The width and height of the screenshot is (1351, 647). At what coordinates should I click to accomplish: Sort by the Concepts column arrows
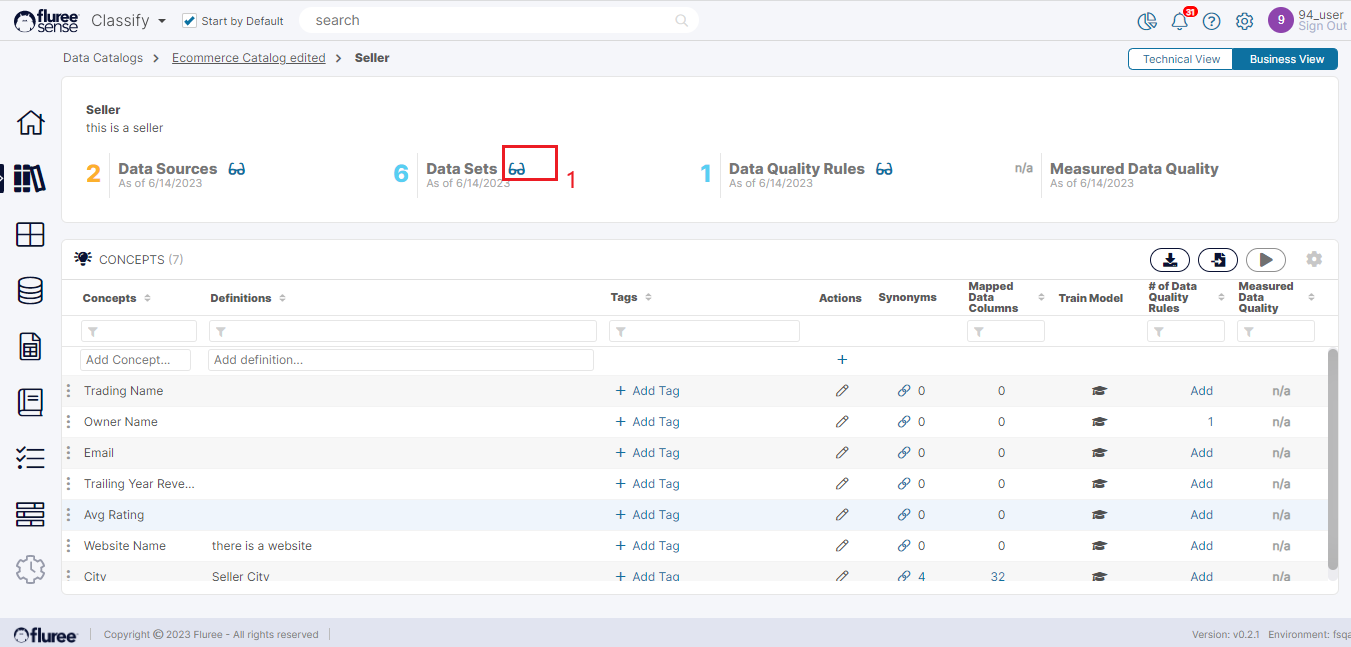click(148, 298)
